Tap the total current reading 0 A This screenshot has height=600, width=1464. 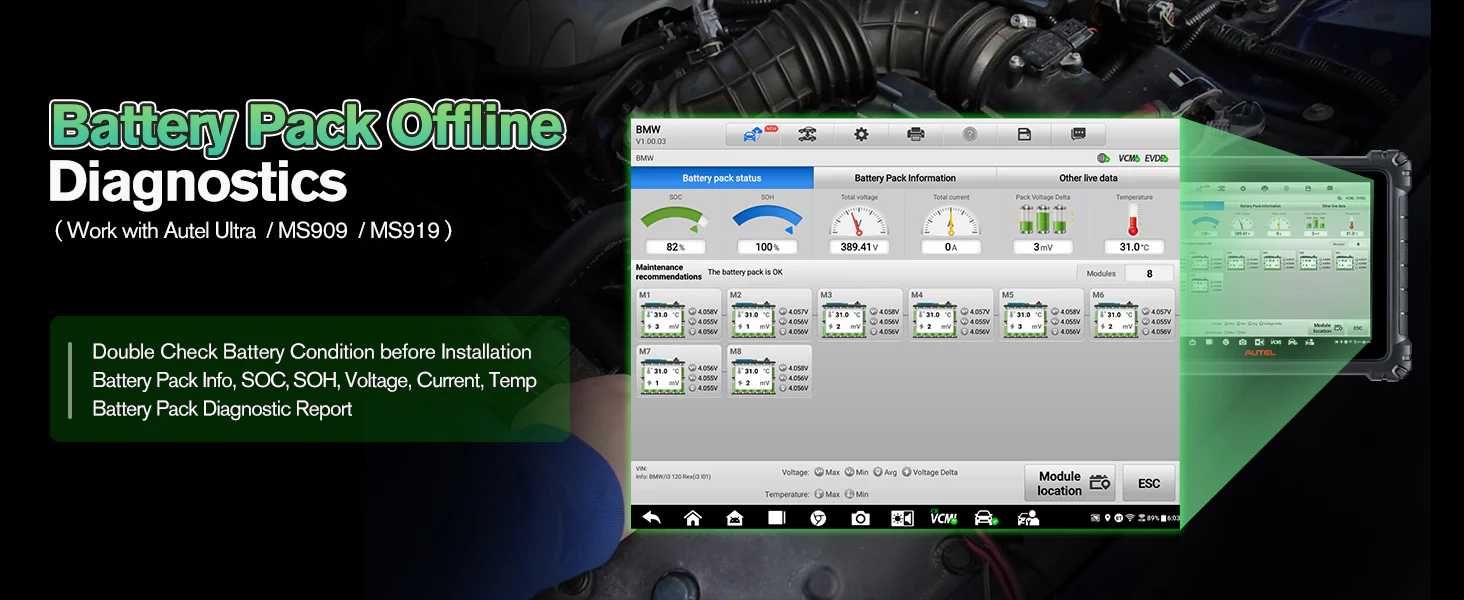pyautogui.click(x=951, y=247)
